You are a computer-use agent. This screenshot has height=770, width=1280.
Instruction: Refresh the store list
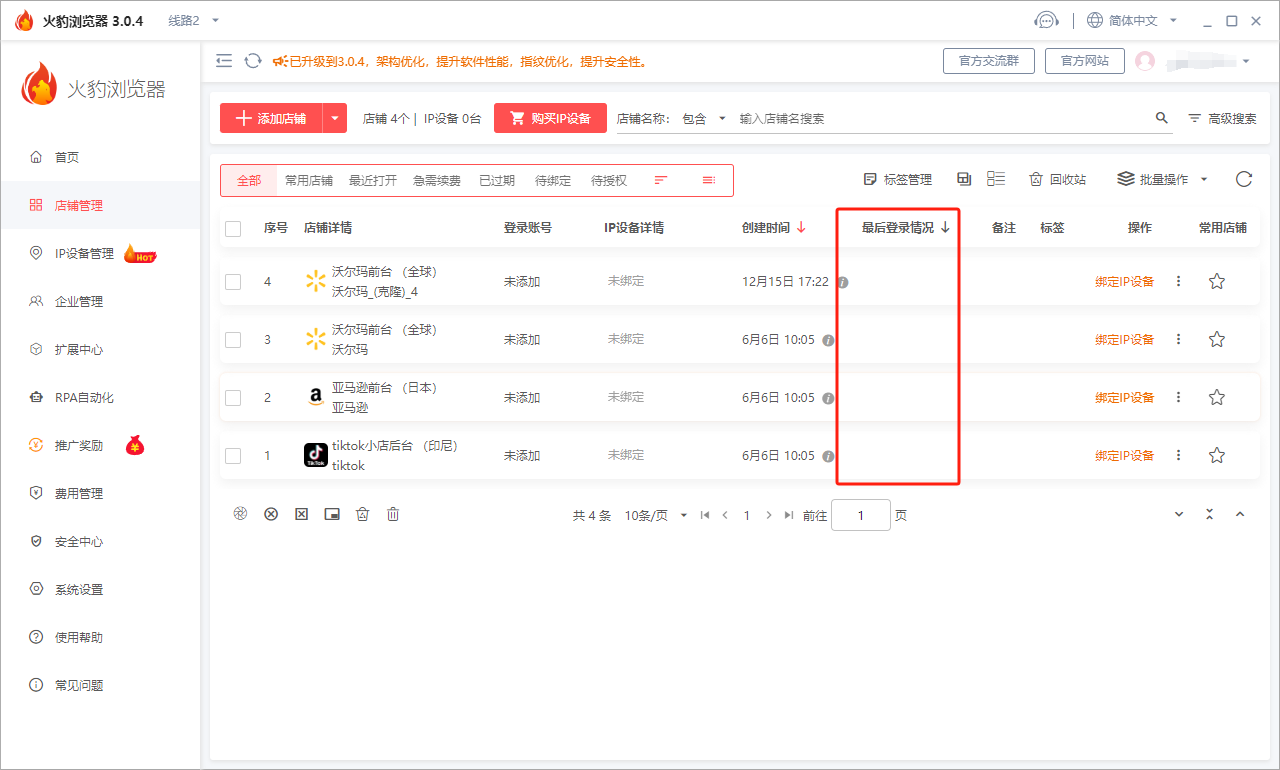(1243, 179)
